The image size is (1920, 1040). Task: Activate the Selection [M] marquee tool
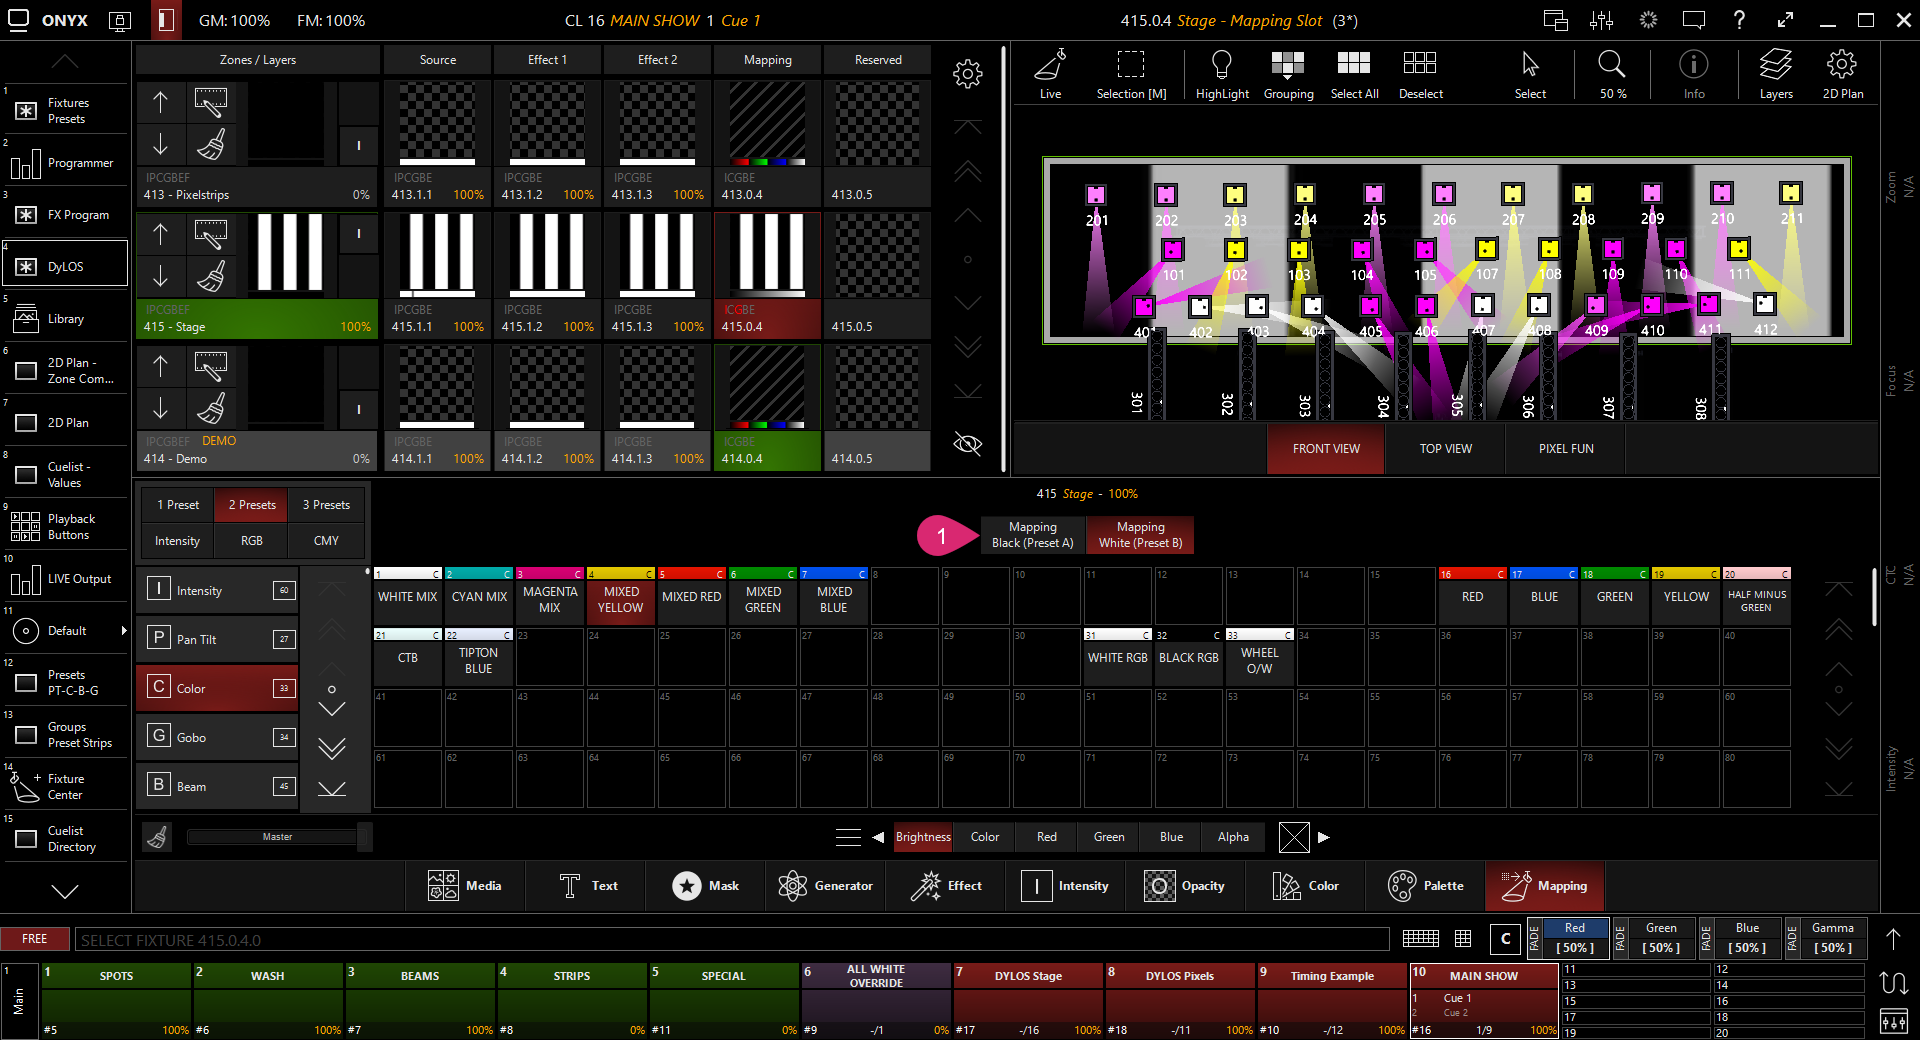tap(1131, 75)
